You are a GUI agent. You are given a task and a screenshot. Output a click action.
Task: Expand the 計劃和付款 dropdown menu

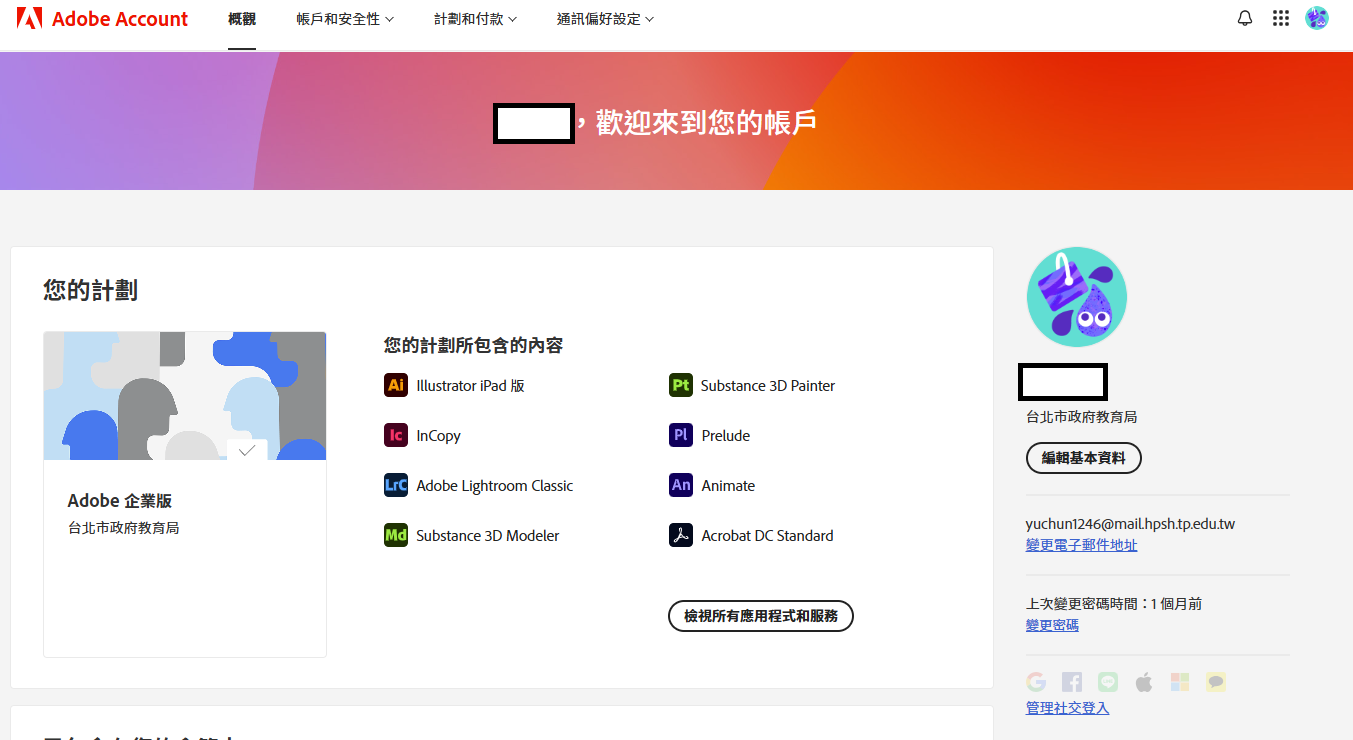click(475, 19)
